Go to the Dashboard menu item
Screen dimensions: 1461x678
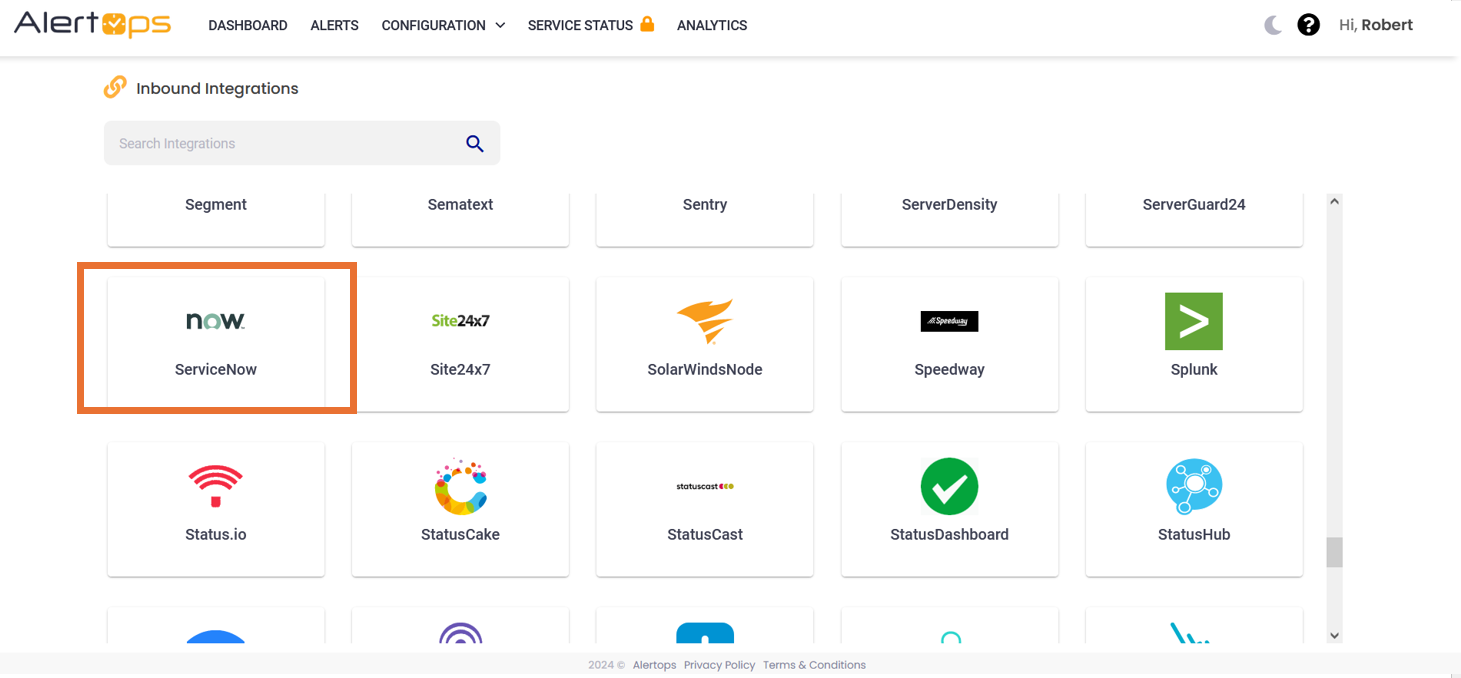click(x=248, y=25)
